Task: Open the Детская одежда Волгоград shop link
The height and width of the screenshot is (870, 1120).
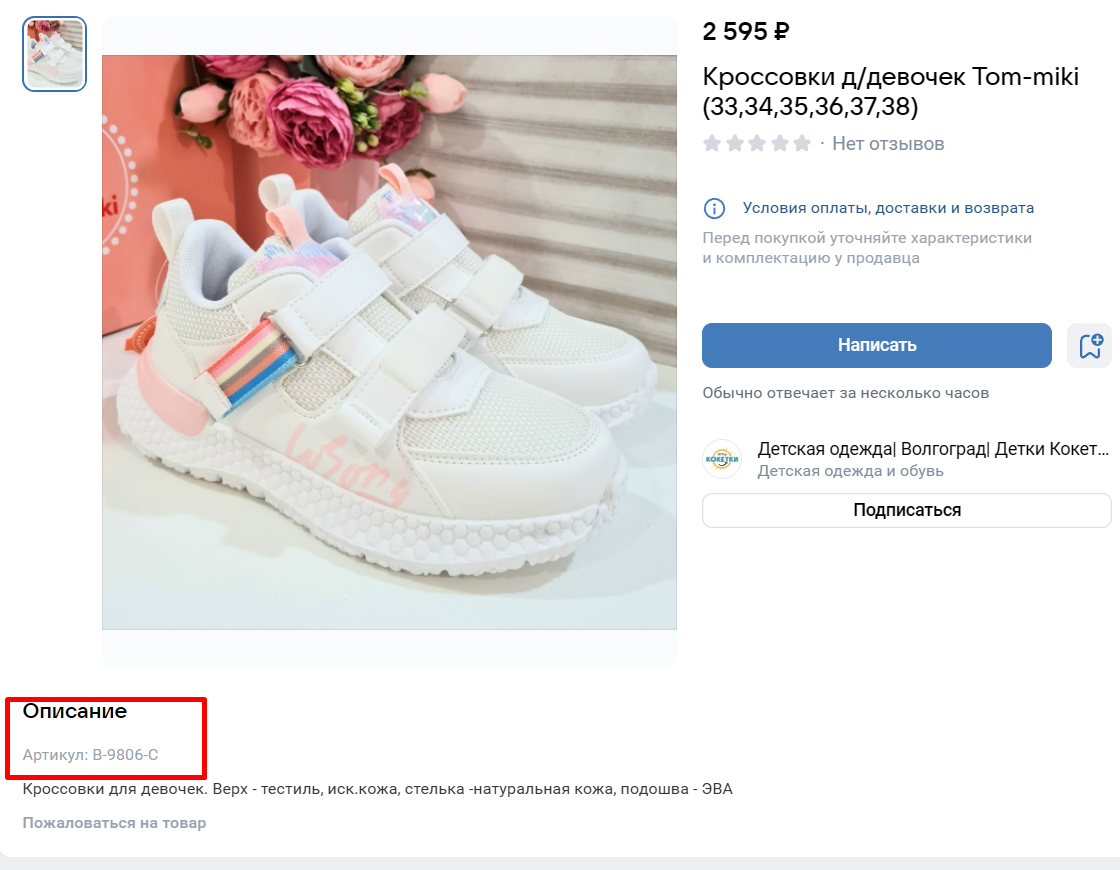Action: 933,449
